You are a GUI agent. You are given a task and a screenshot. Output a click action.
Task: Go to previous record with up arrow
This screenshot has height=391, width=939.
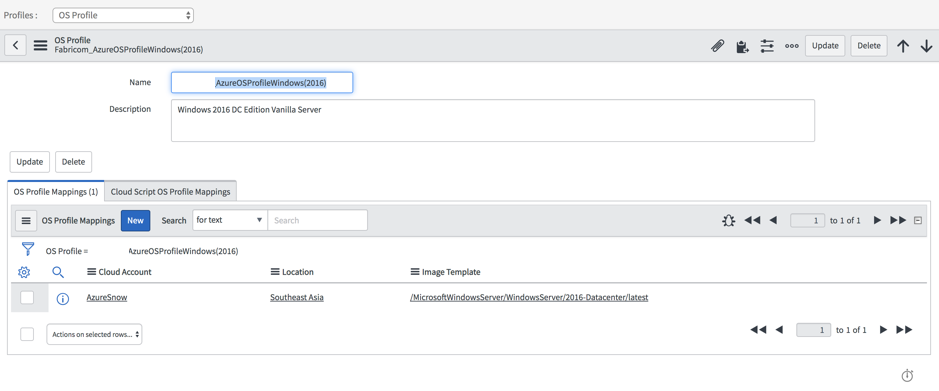pos(903,46)
